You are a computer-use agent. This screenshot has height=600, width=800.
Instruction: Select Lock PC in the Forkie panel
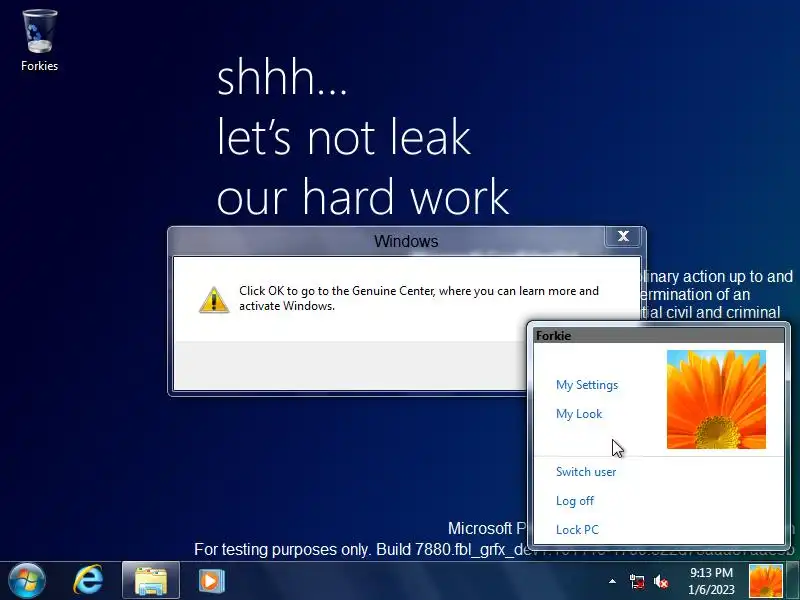pyautogui.click(x=577, y=530)
